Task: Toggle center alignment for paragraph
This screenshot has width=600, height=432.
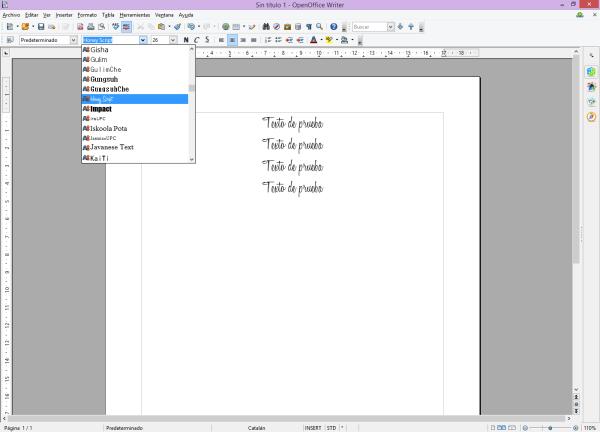Action: point(231,40)
